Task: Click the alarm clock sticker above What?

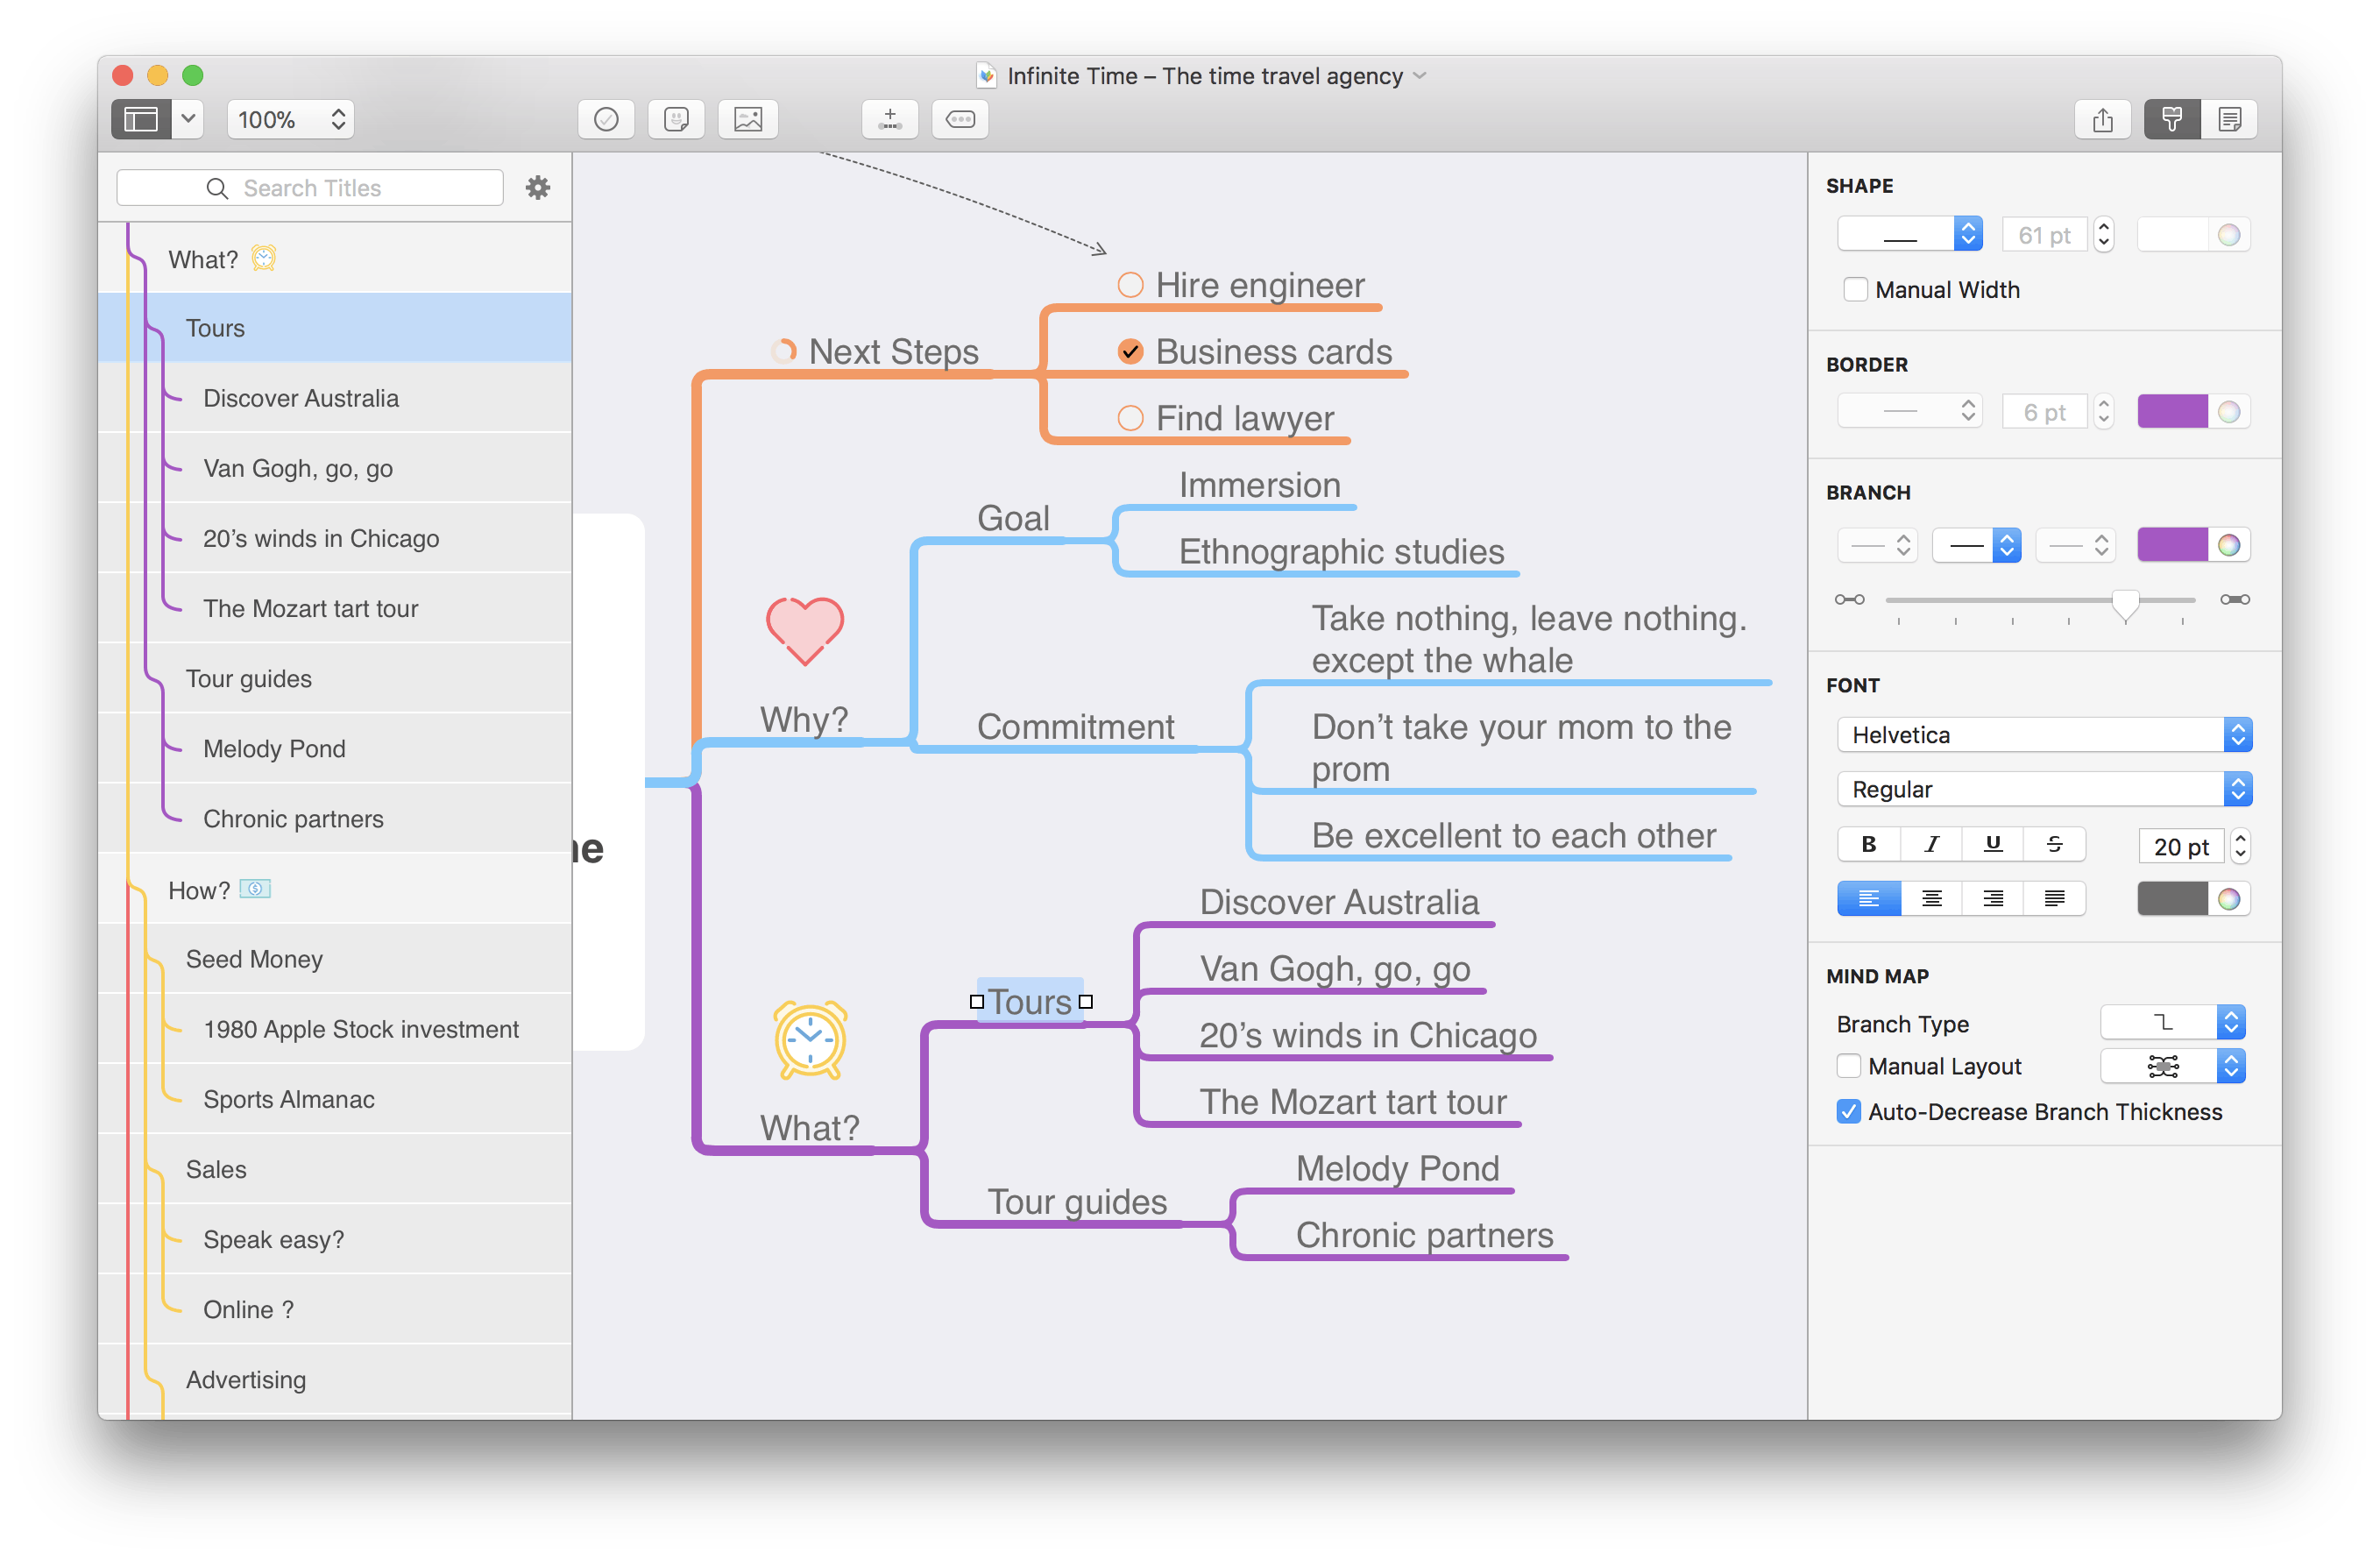Action: [x=810, y=1040]
